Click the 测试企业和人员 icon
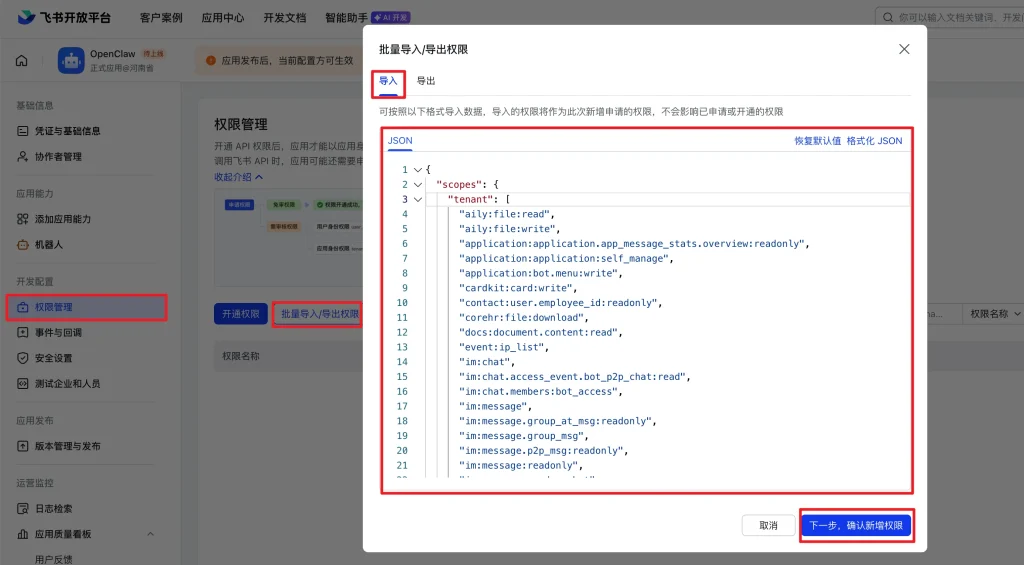 [x=23, y=383]
